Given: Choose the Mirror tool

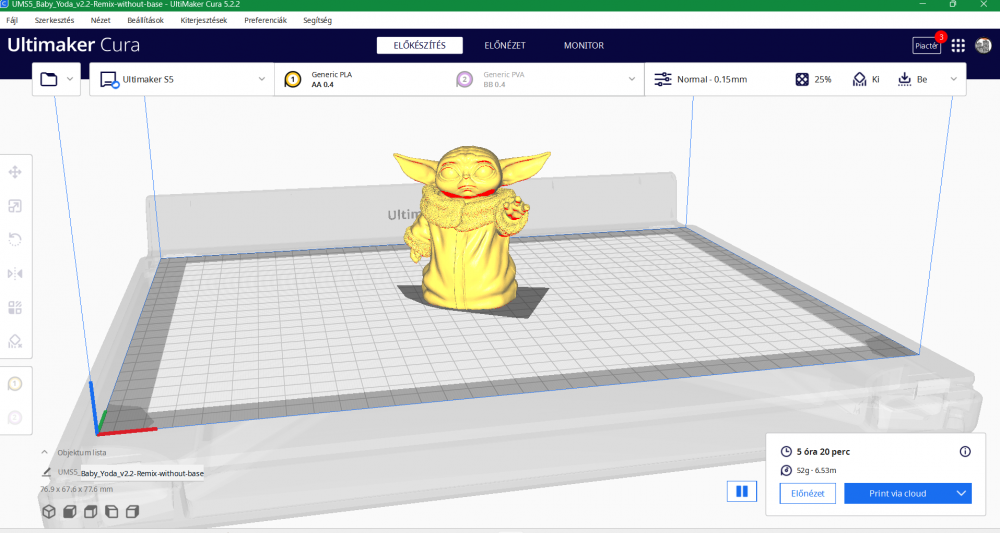Looking at the screenshot, I should coord(15,273).
